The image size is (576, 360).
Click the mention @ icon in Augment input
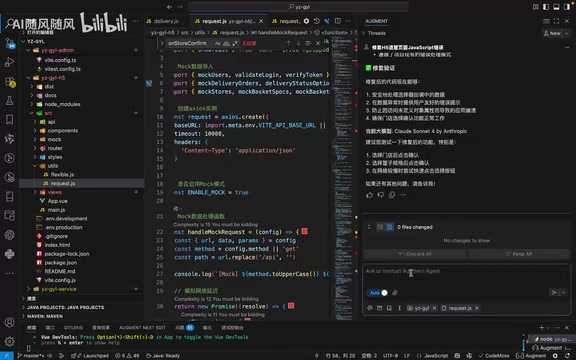(370, 308)
